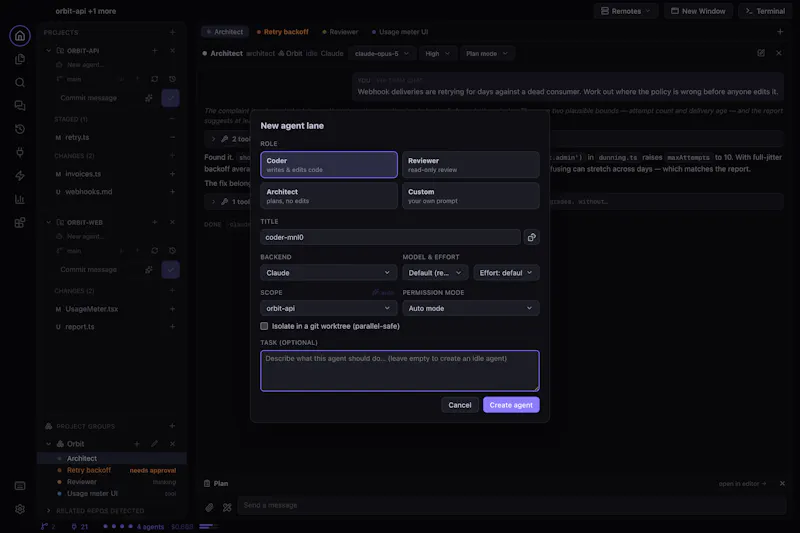Click Create agent button
The width and height of the screenshot is (800, 533).
pos(511,405)
